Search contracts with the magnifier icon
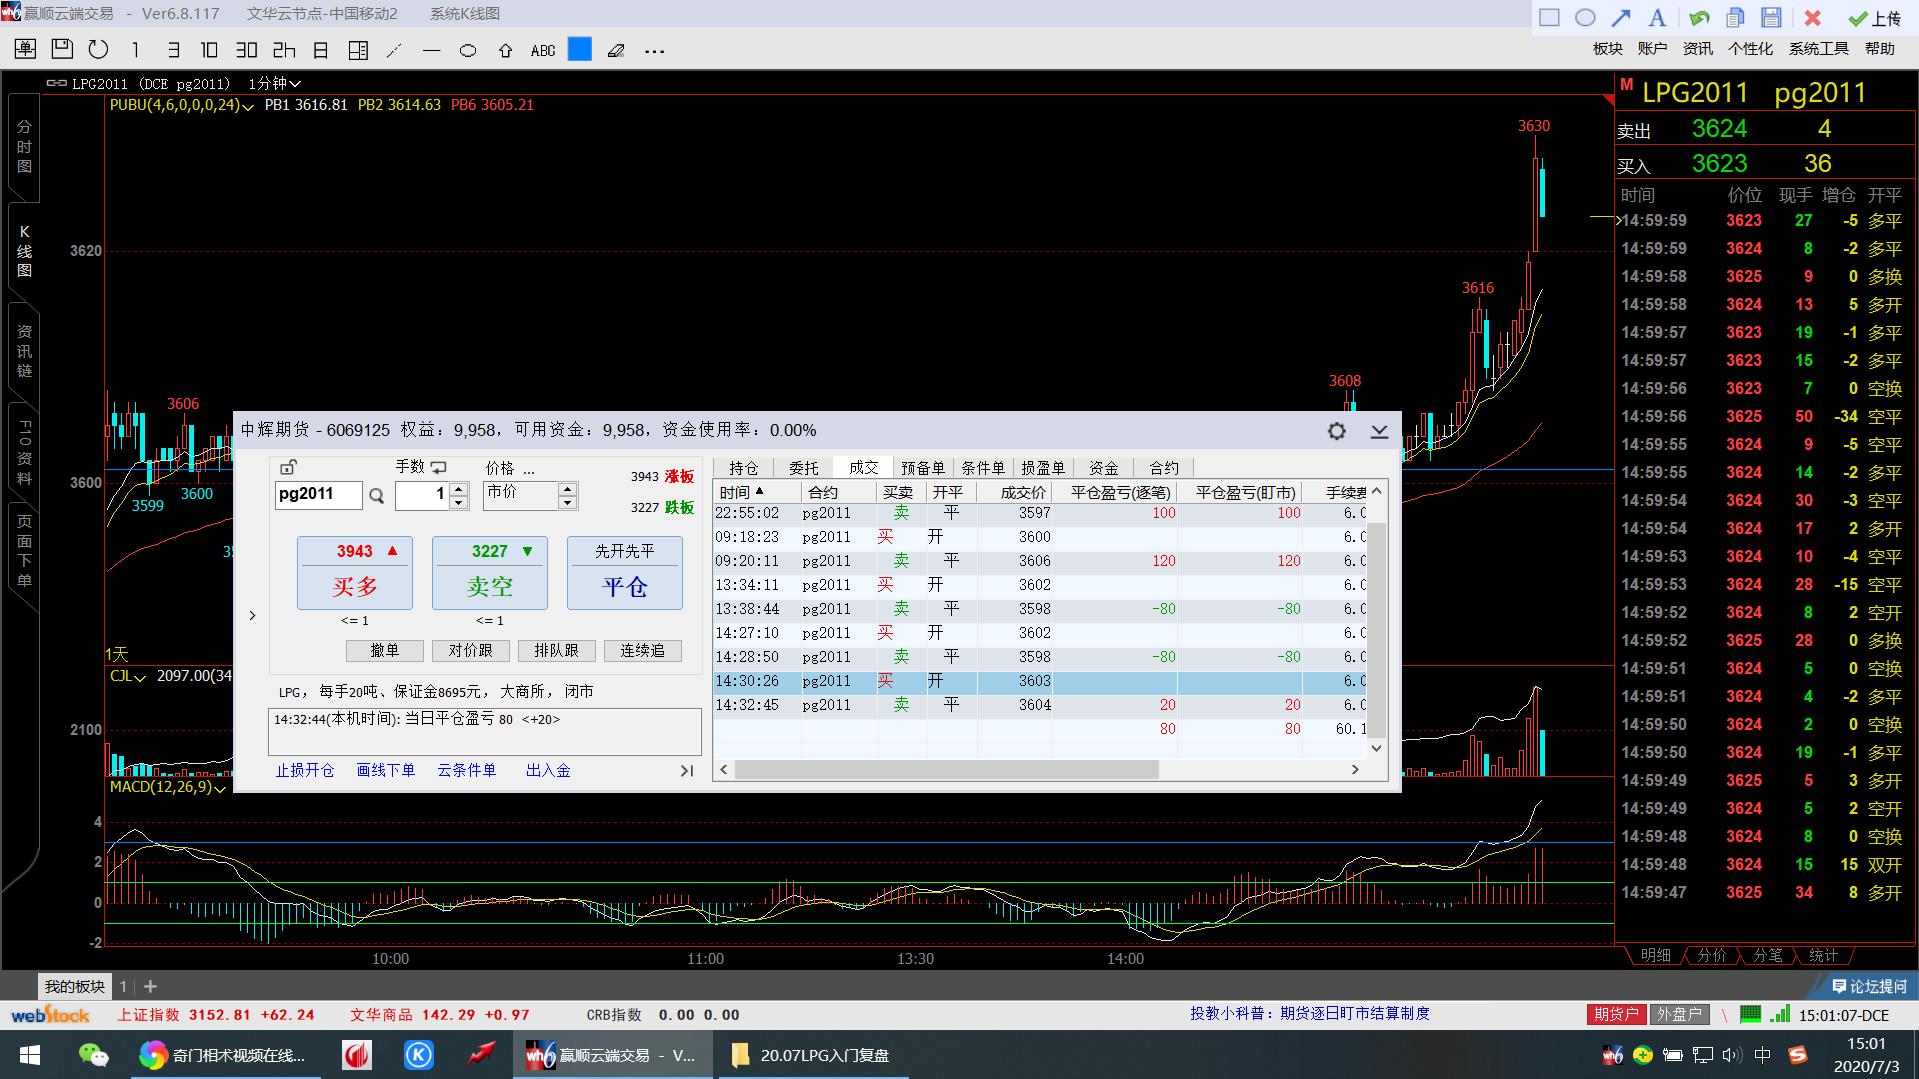Image resolution: width=1919 pixels, height=1079 pixels. tap(377, 495)
